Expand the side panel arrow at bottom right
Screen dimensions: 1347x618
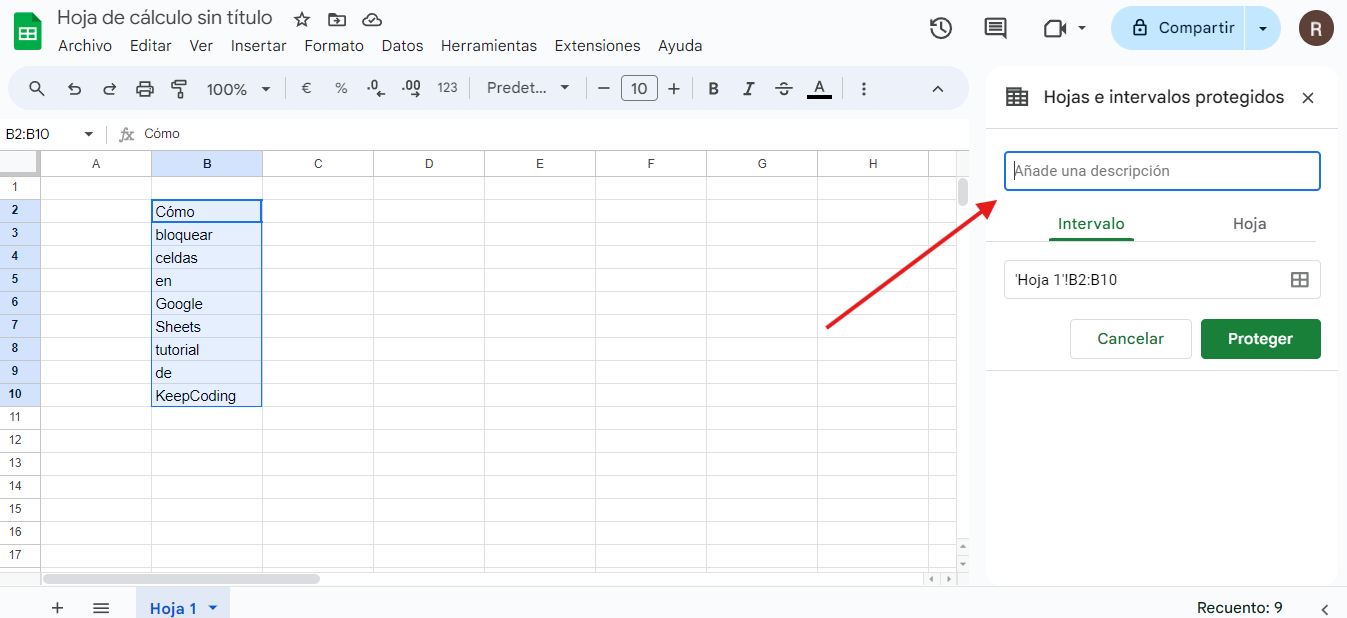pos(1325,608)
